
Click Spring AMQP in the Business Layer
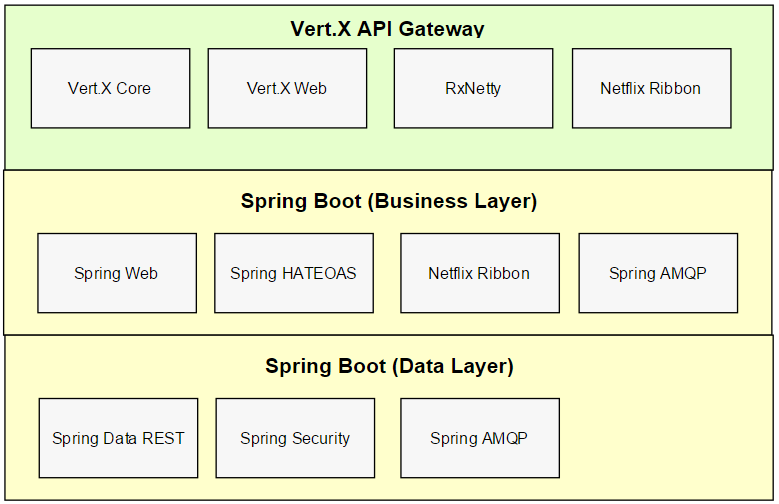point(658,273)
